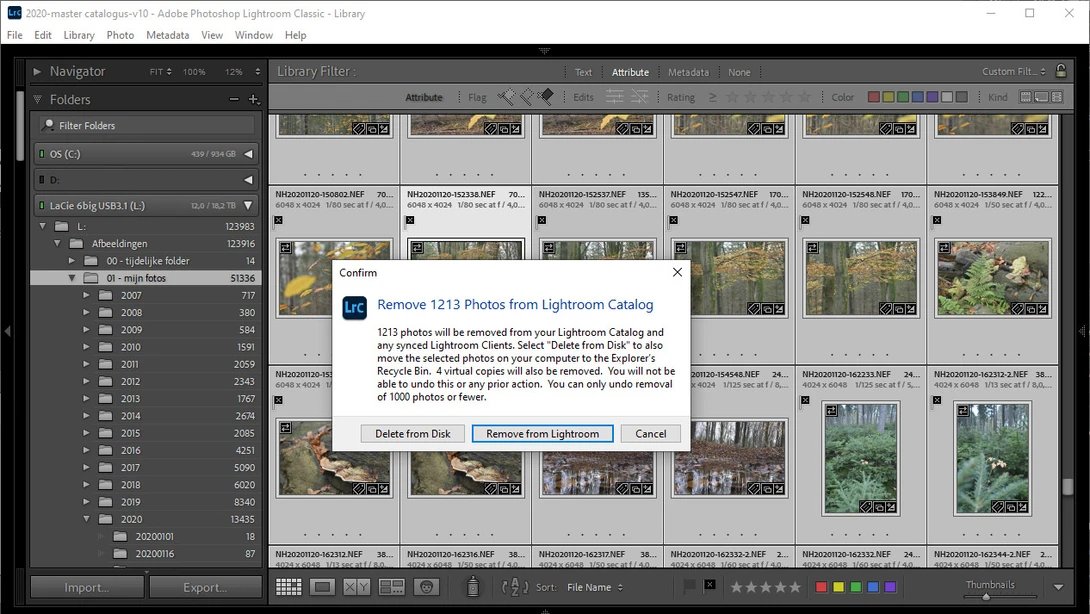Select the Metadata filter tab
The height and width of the screenshot is (614, 1090).
(x=688, y=72)
